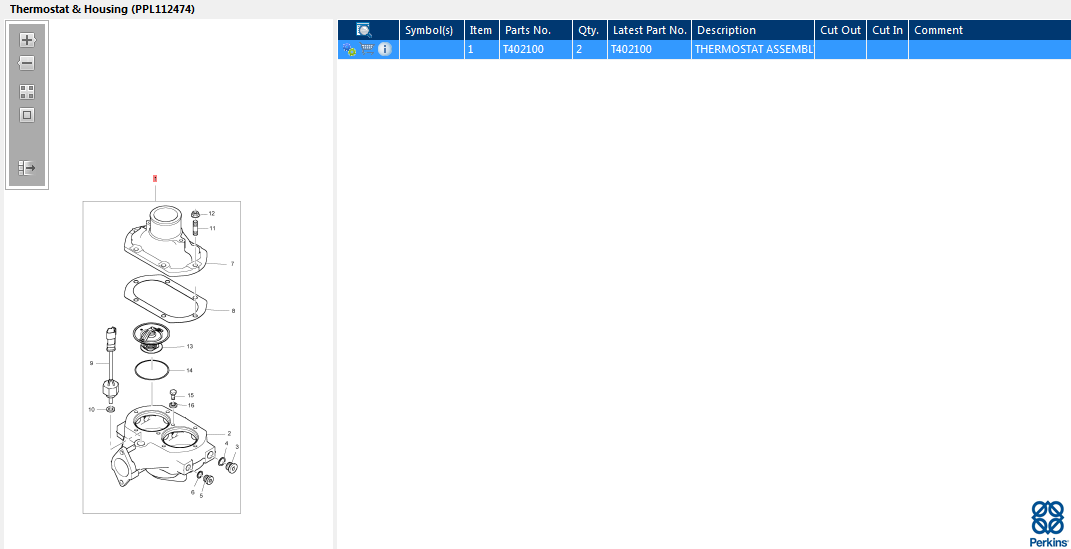Click Thermostat & Housing (PPL112474) title

(x=102, y=10)
